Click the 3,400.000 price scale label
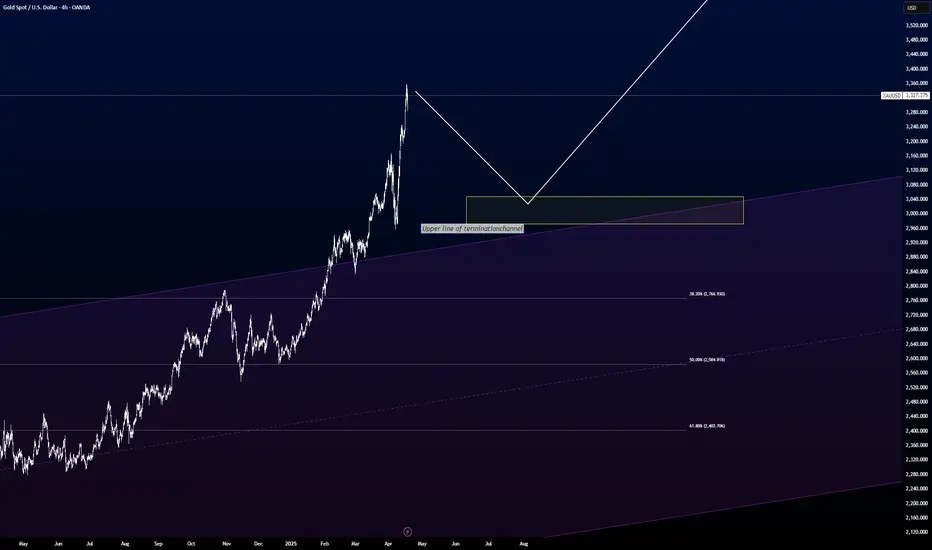 click(x=917, y=69)
